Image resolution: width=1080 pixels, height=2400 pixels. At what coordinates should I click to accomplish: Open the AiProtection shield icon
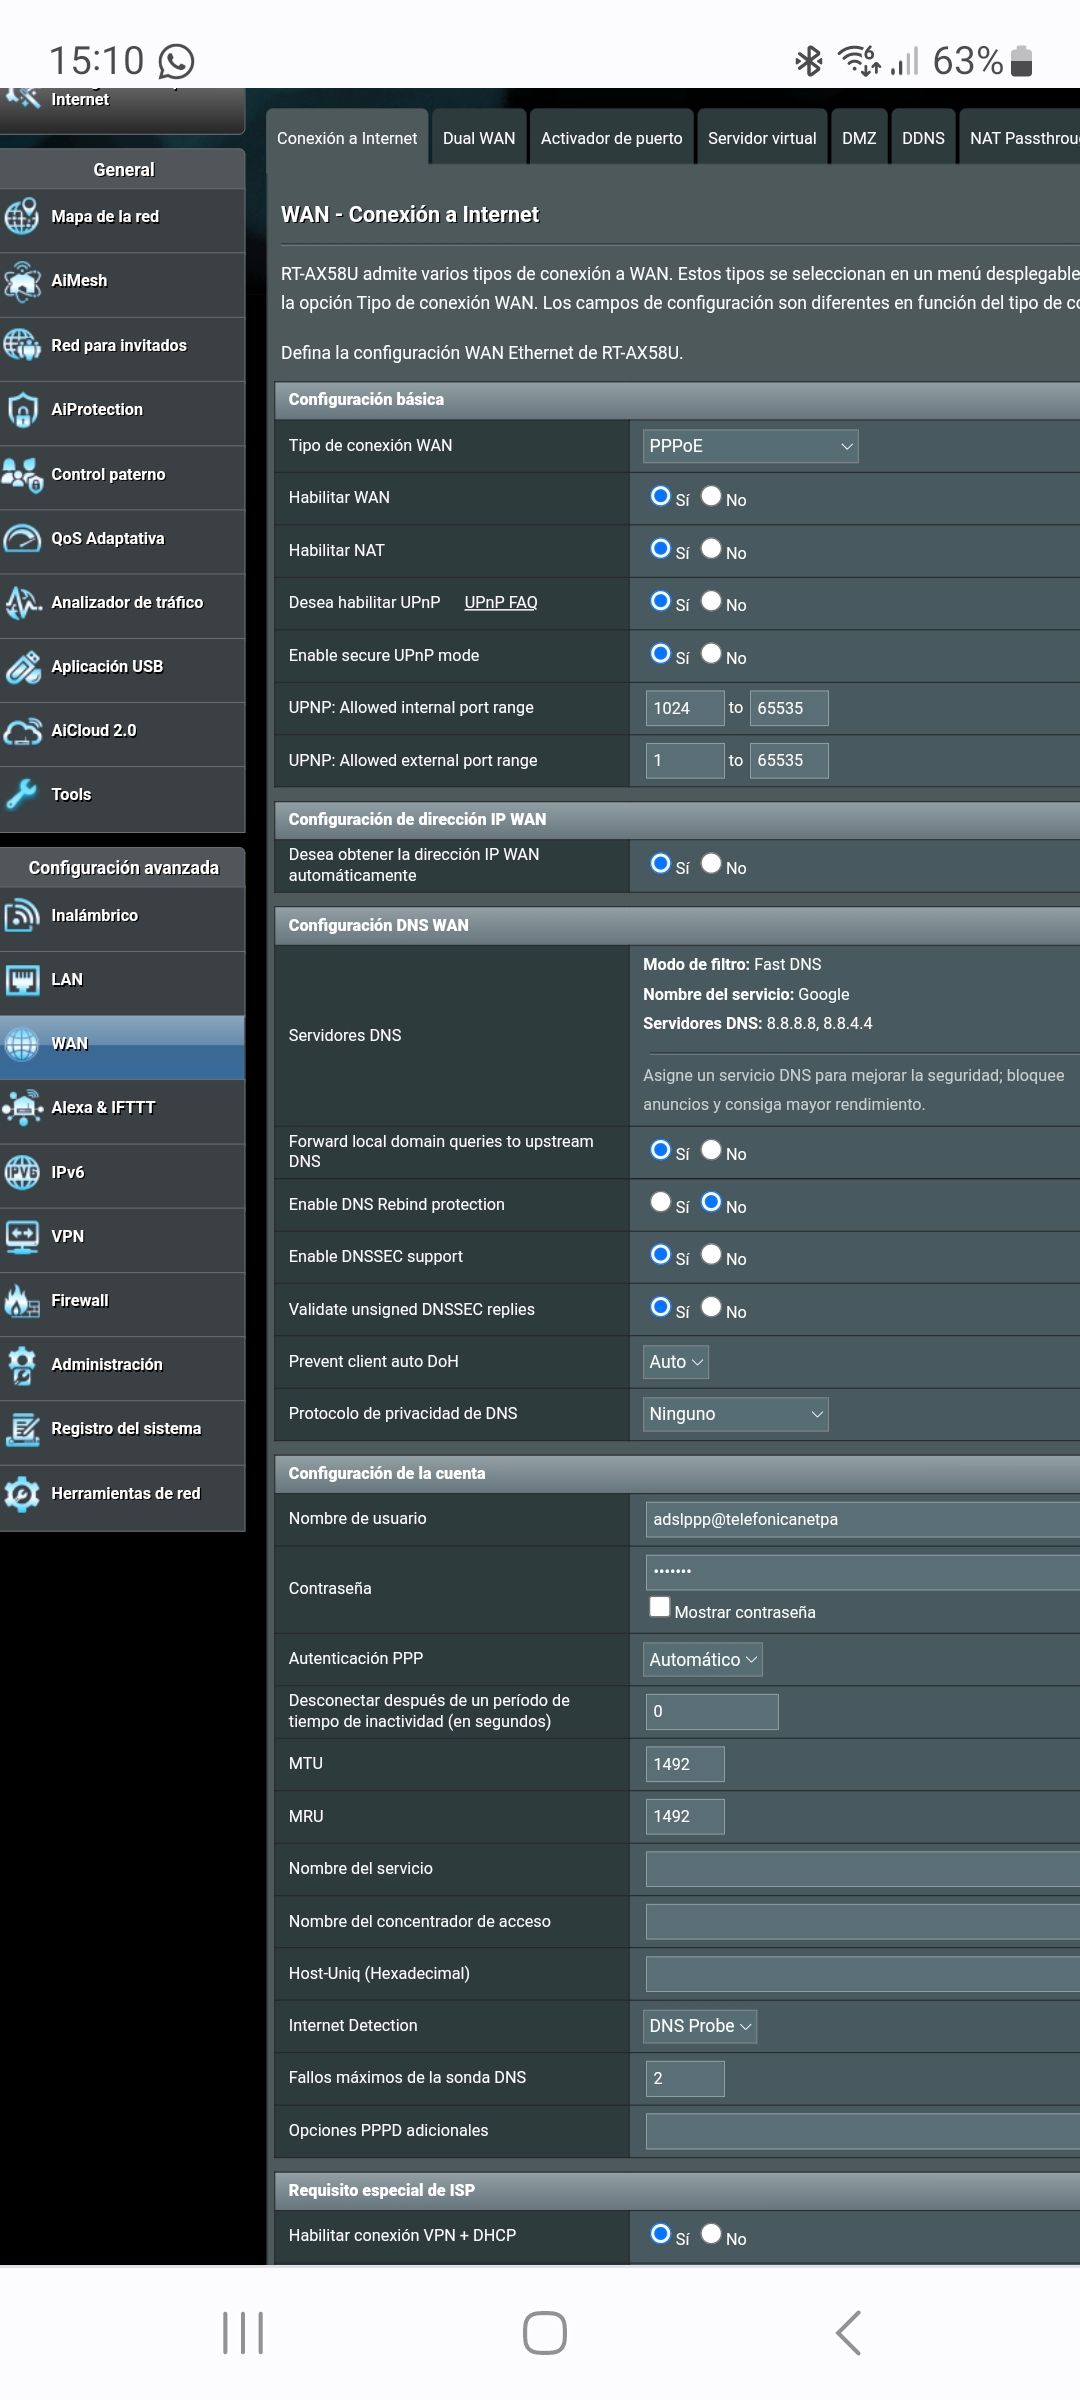[x=22, y=409]
